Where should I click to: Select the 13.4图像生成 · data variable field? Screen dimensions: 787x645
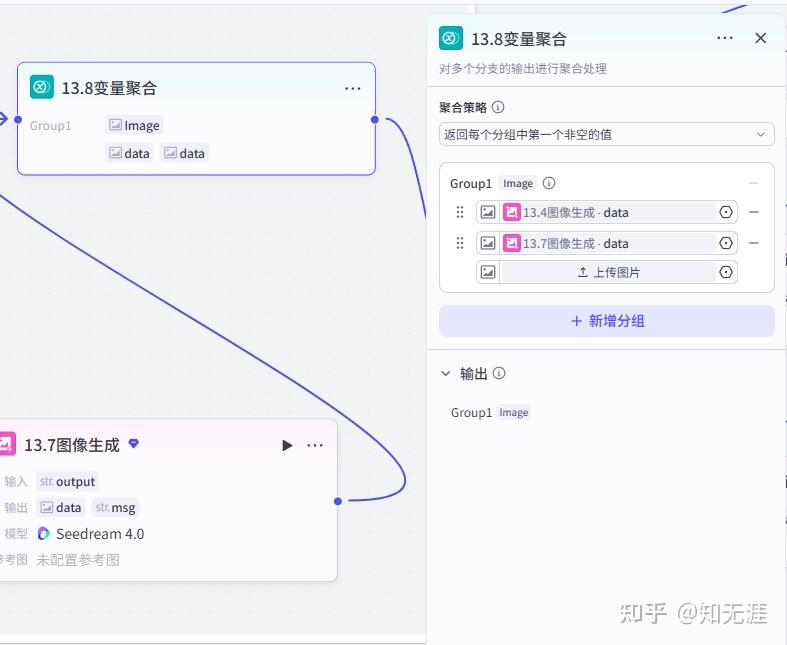pos(607,212)
